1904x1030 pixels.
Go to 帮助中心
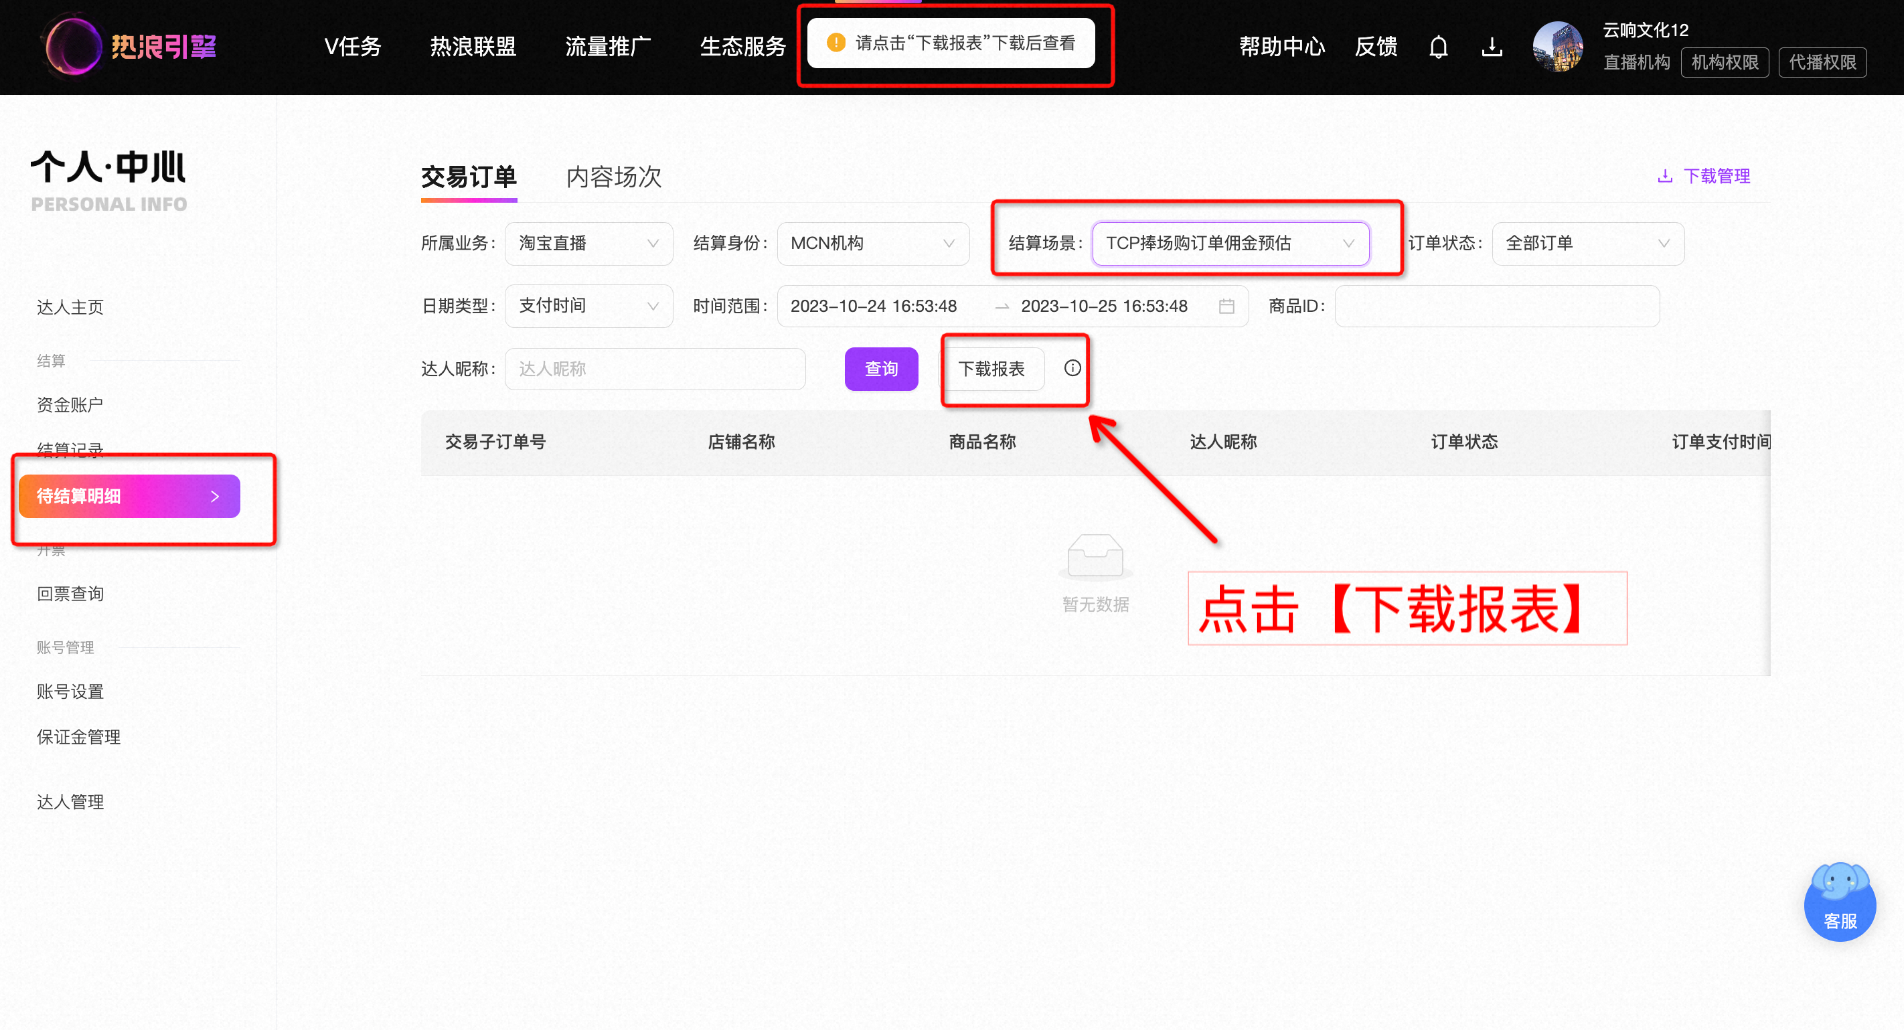(1282, 47)
